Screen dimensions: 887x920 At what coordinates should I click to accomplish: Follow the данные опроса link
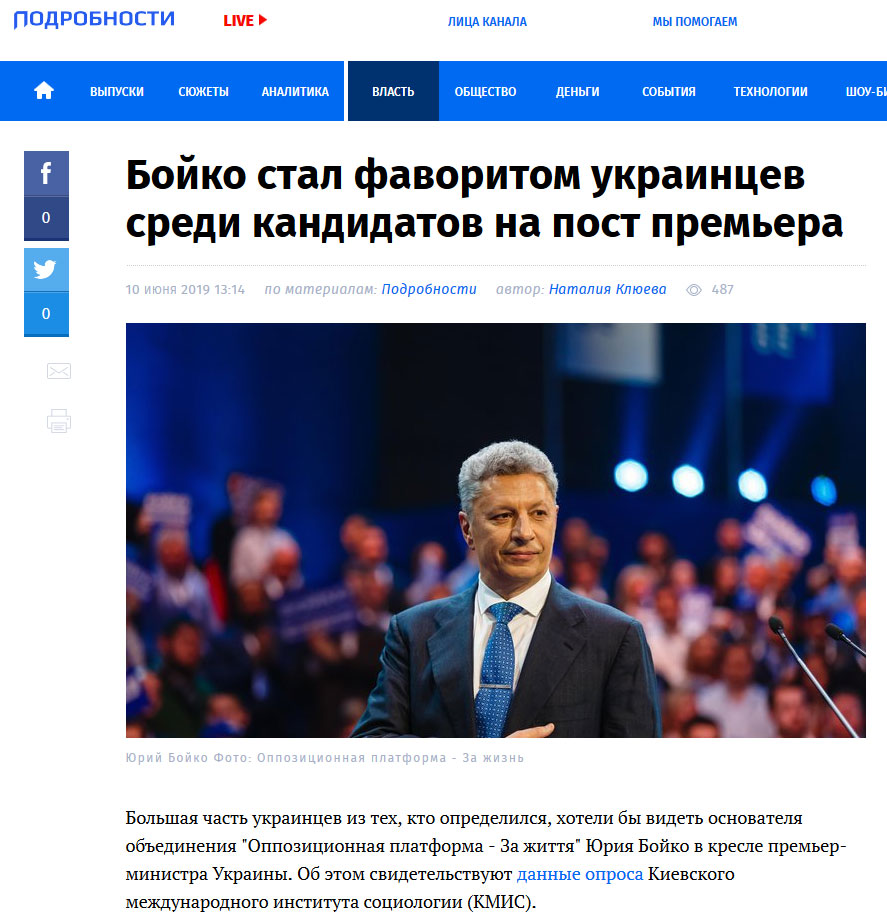tap(580, 874)
